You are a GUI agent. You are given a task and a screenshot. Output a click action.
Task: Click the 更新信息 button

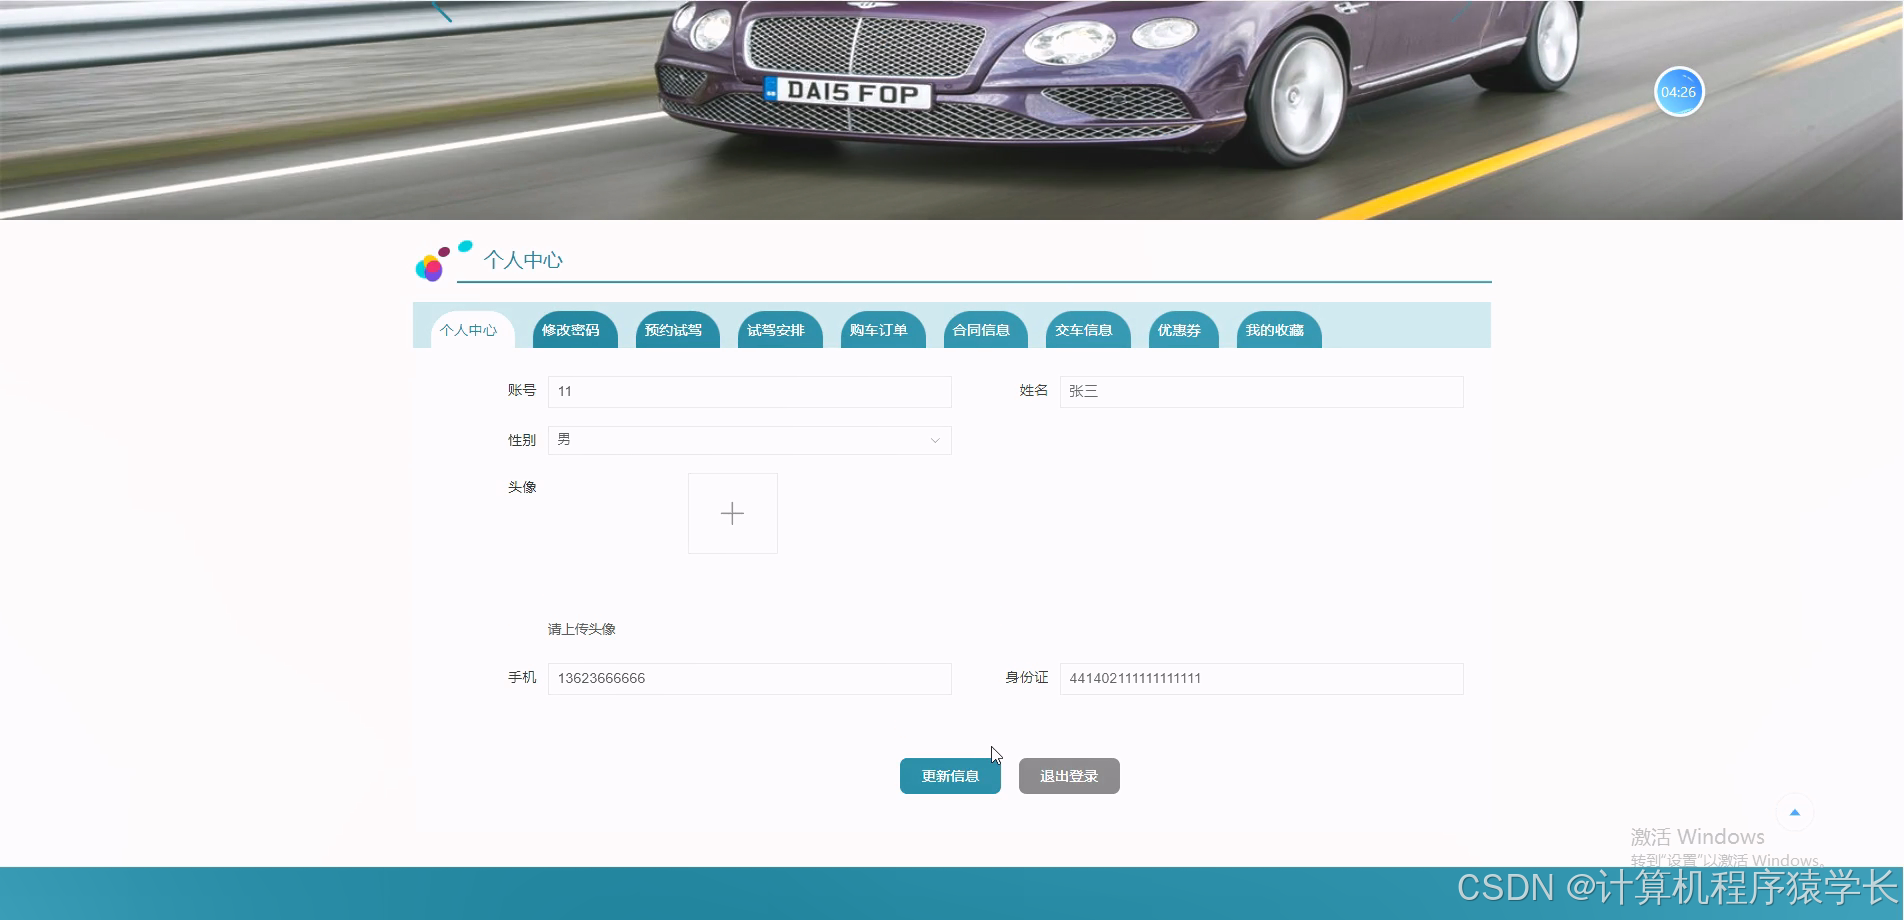pos(950,776)
